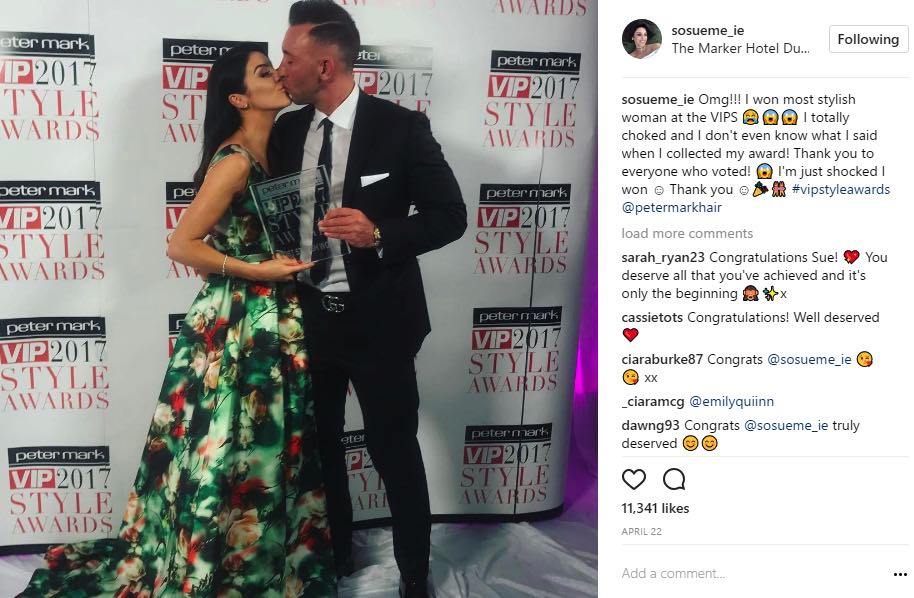914x598 pixels.
Task: Open _ciaramcg commenter profile
Action: (653, 402)
